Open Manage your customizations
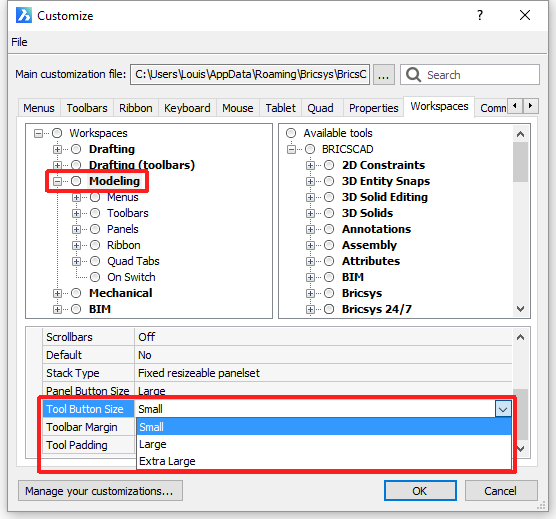556x519 pixels. click(100, 491)
